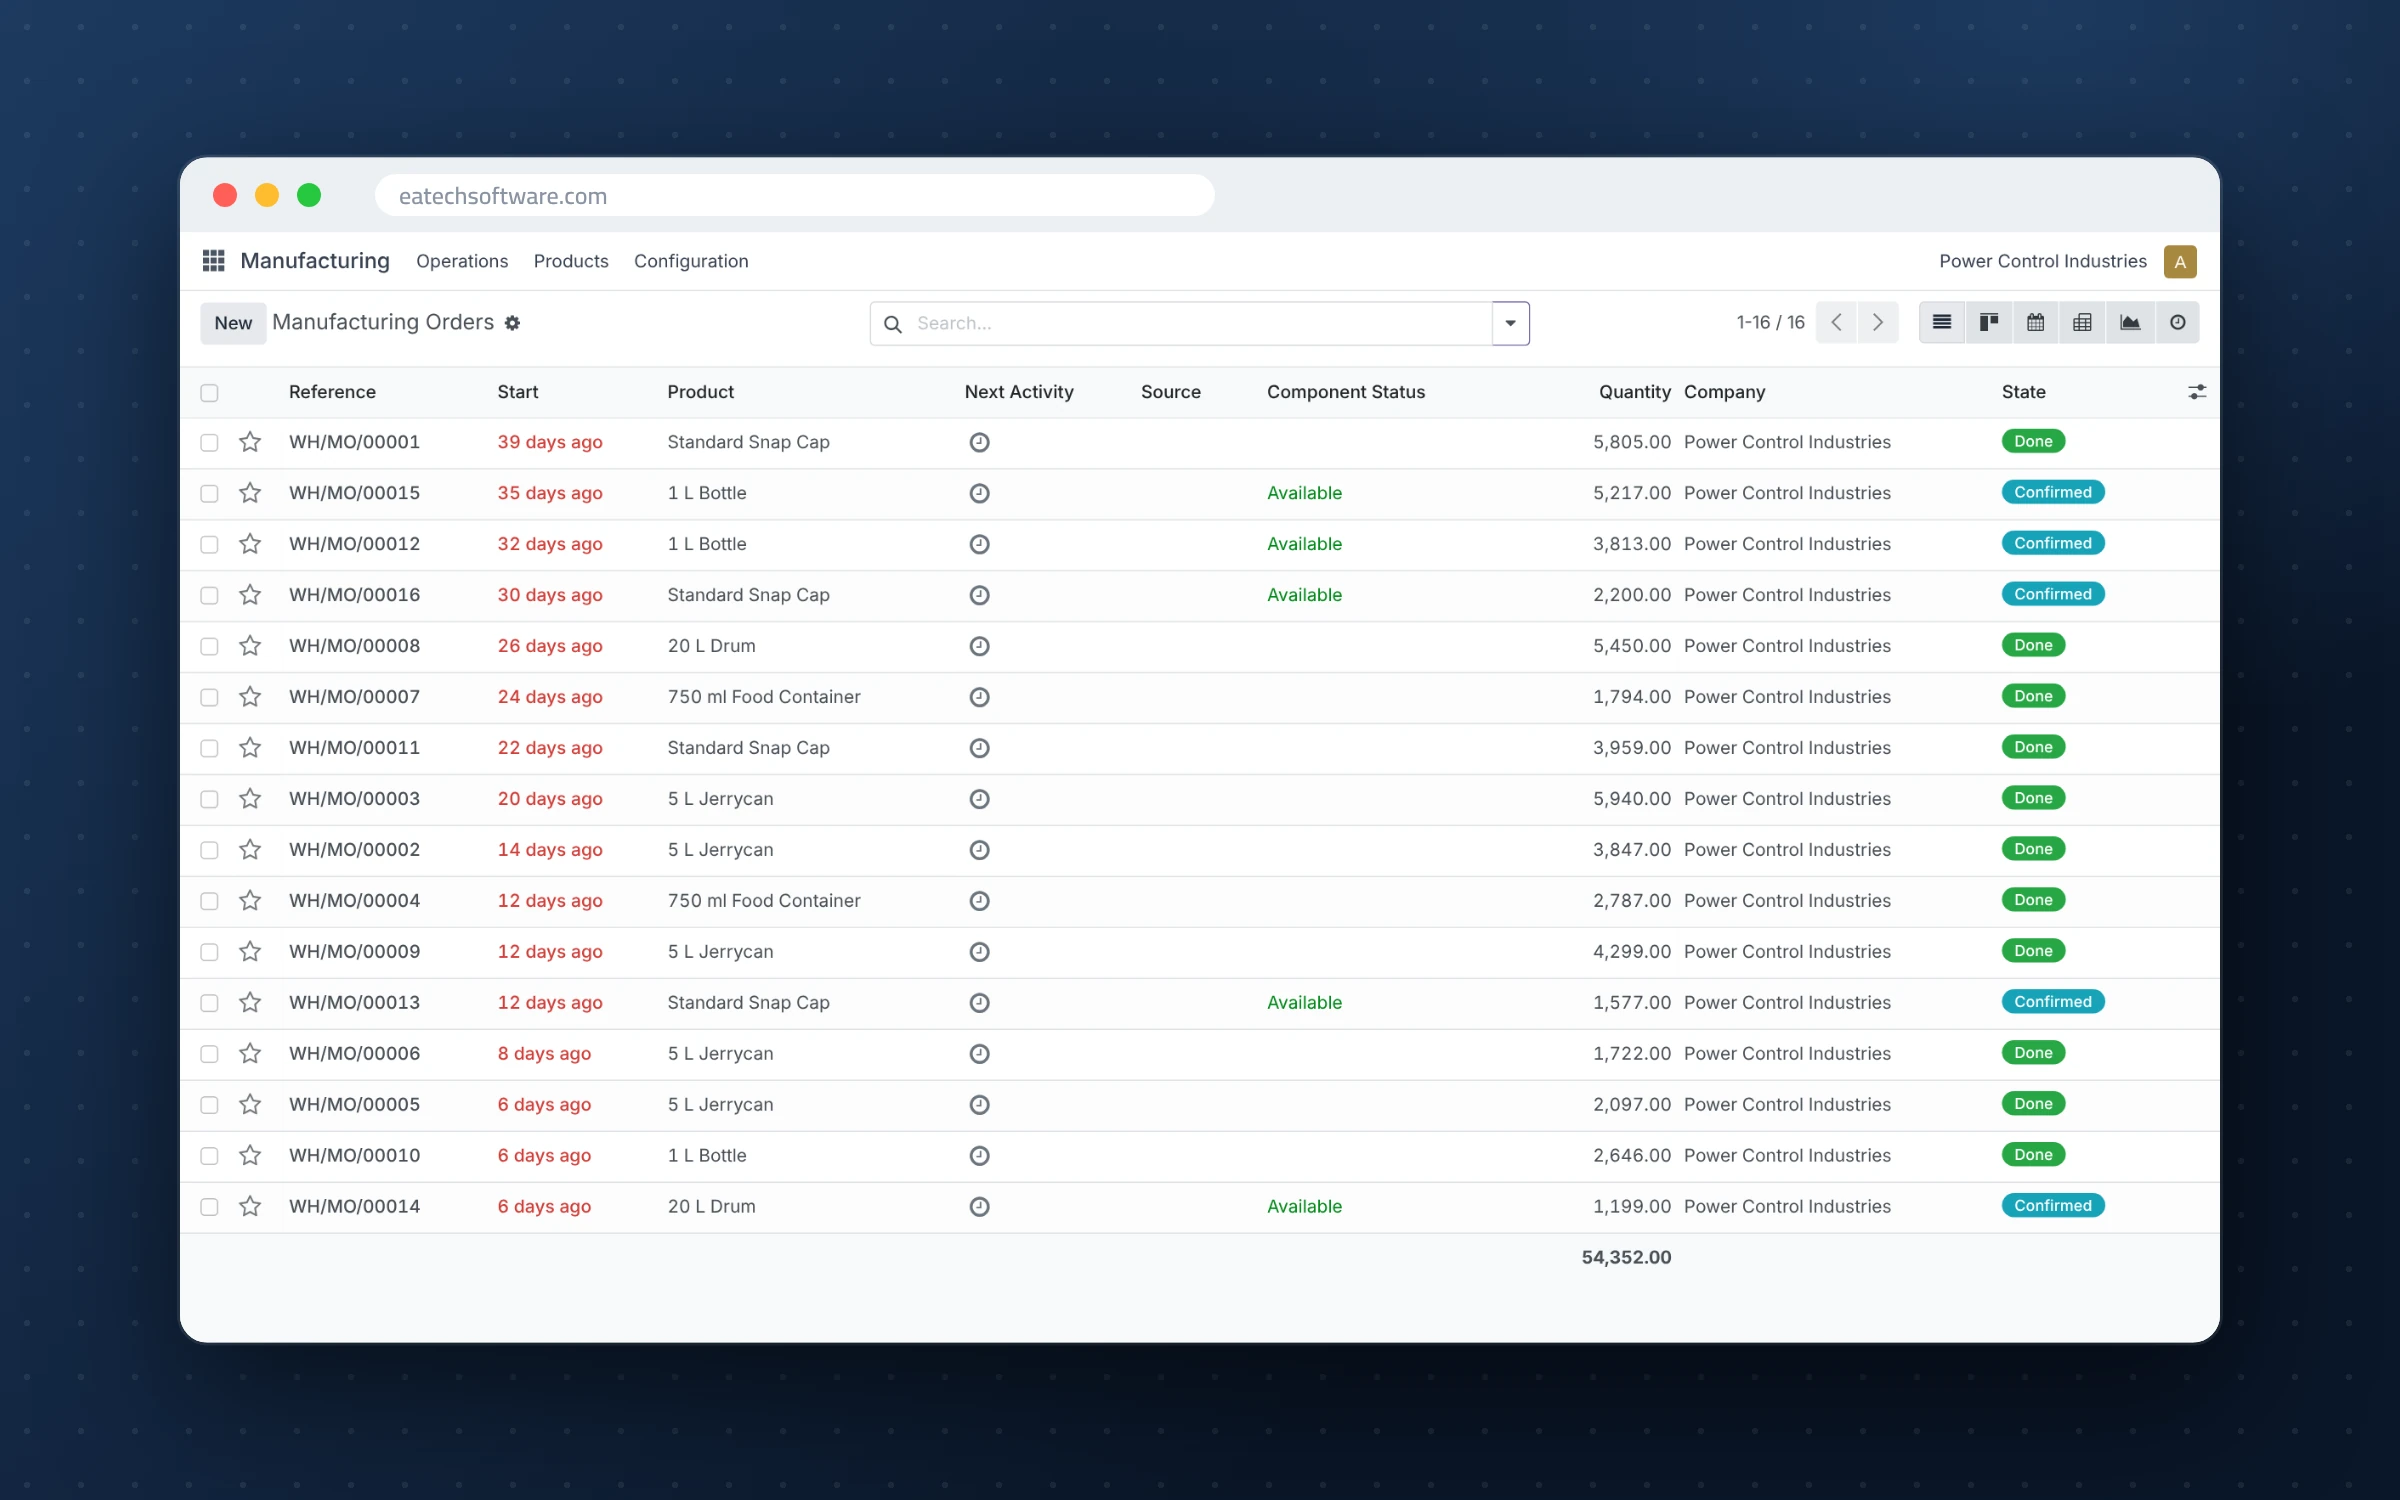Open order WH/MO/00015 reference
This screenshot has width=2400, height=1500.
[x=354, y=493]
